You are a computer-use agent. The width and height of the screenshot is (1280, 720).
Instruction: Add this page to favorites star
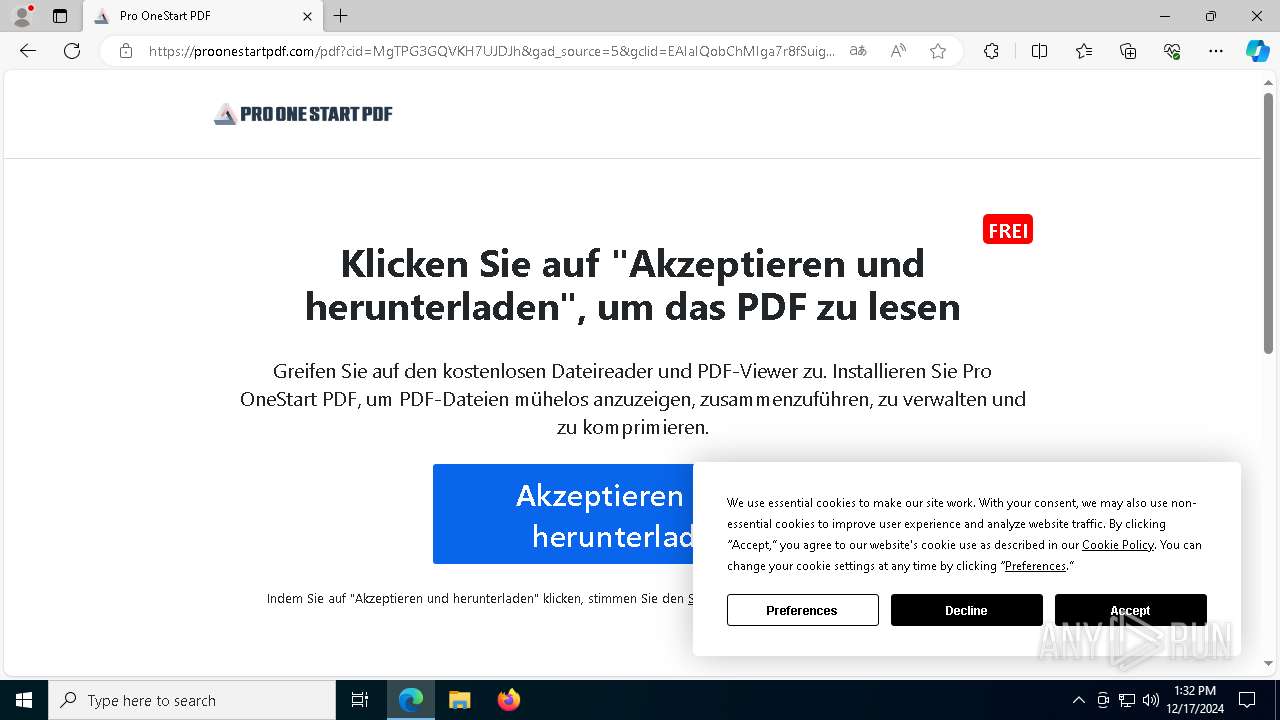[x=938, y=51]
